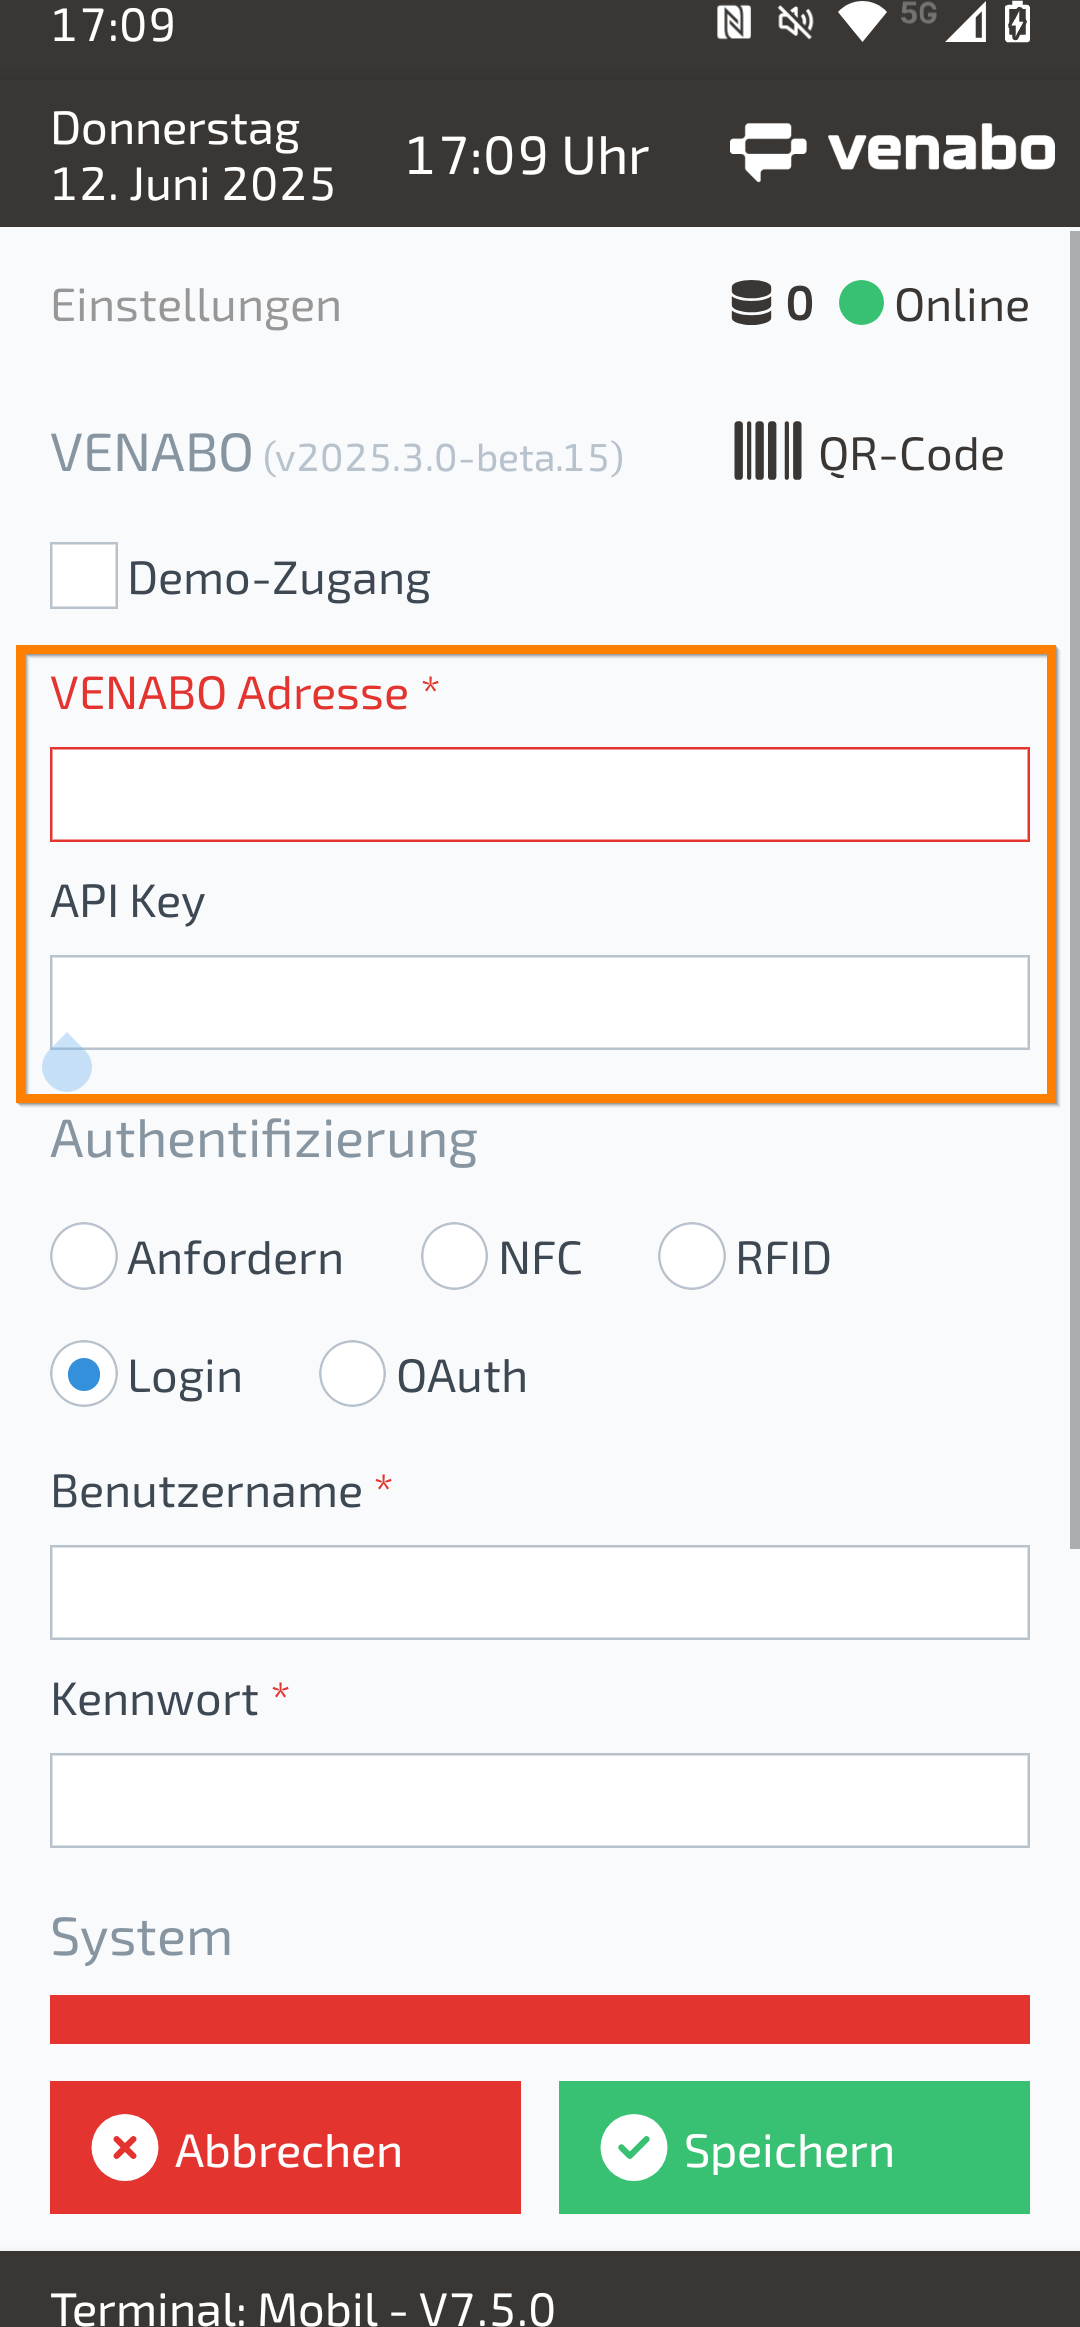This screenshot has width=1080, height=2327.
Task: Tap the muted sound status icon
Action: pyautogui.click(x=796, y=22)
